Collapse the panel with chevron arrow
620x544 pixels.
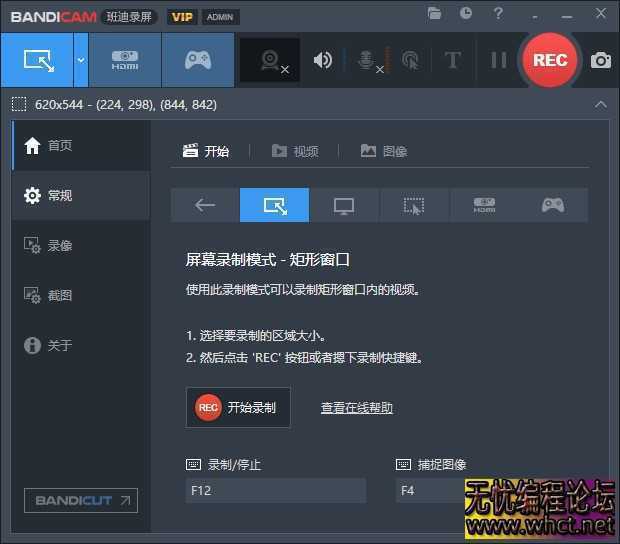pos(600,104)
